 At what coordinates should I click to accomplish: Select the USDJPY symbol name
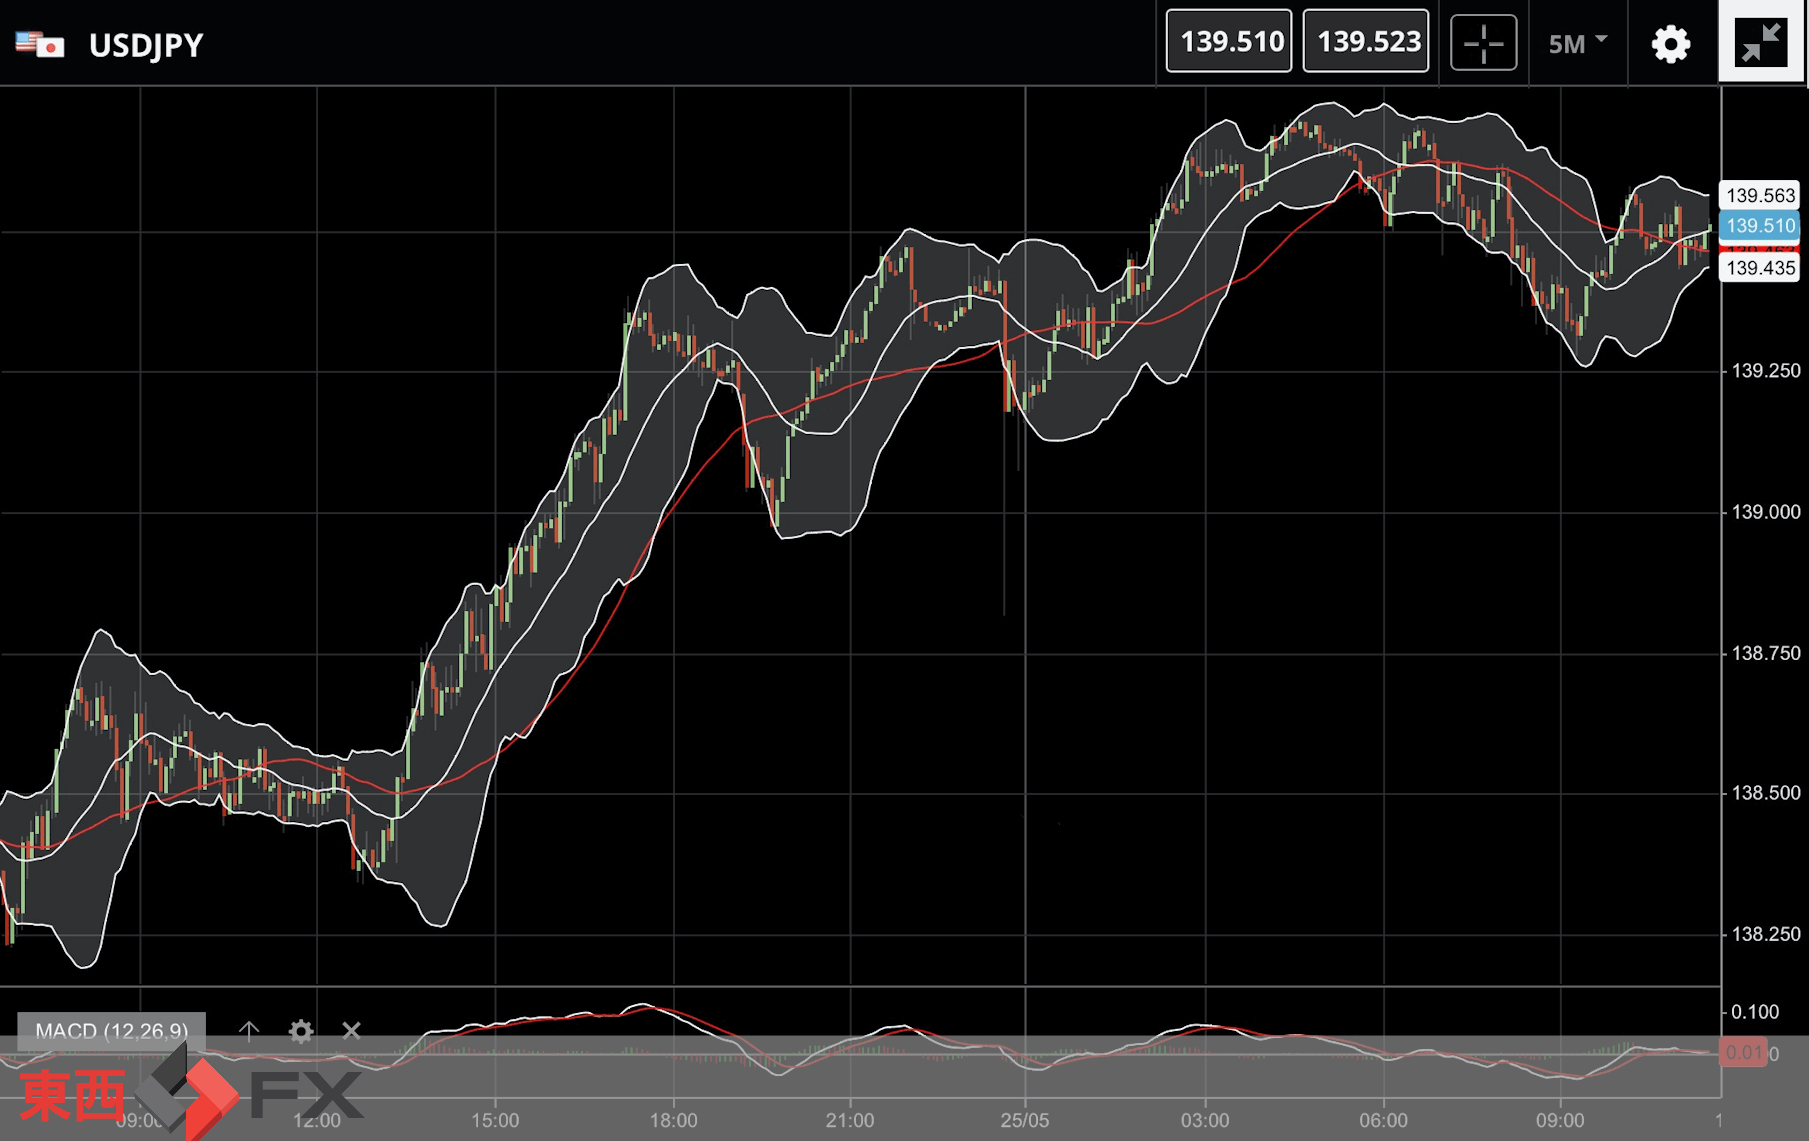[x=146, y=45]
